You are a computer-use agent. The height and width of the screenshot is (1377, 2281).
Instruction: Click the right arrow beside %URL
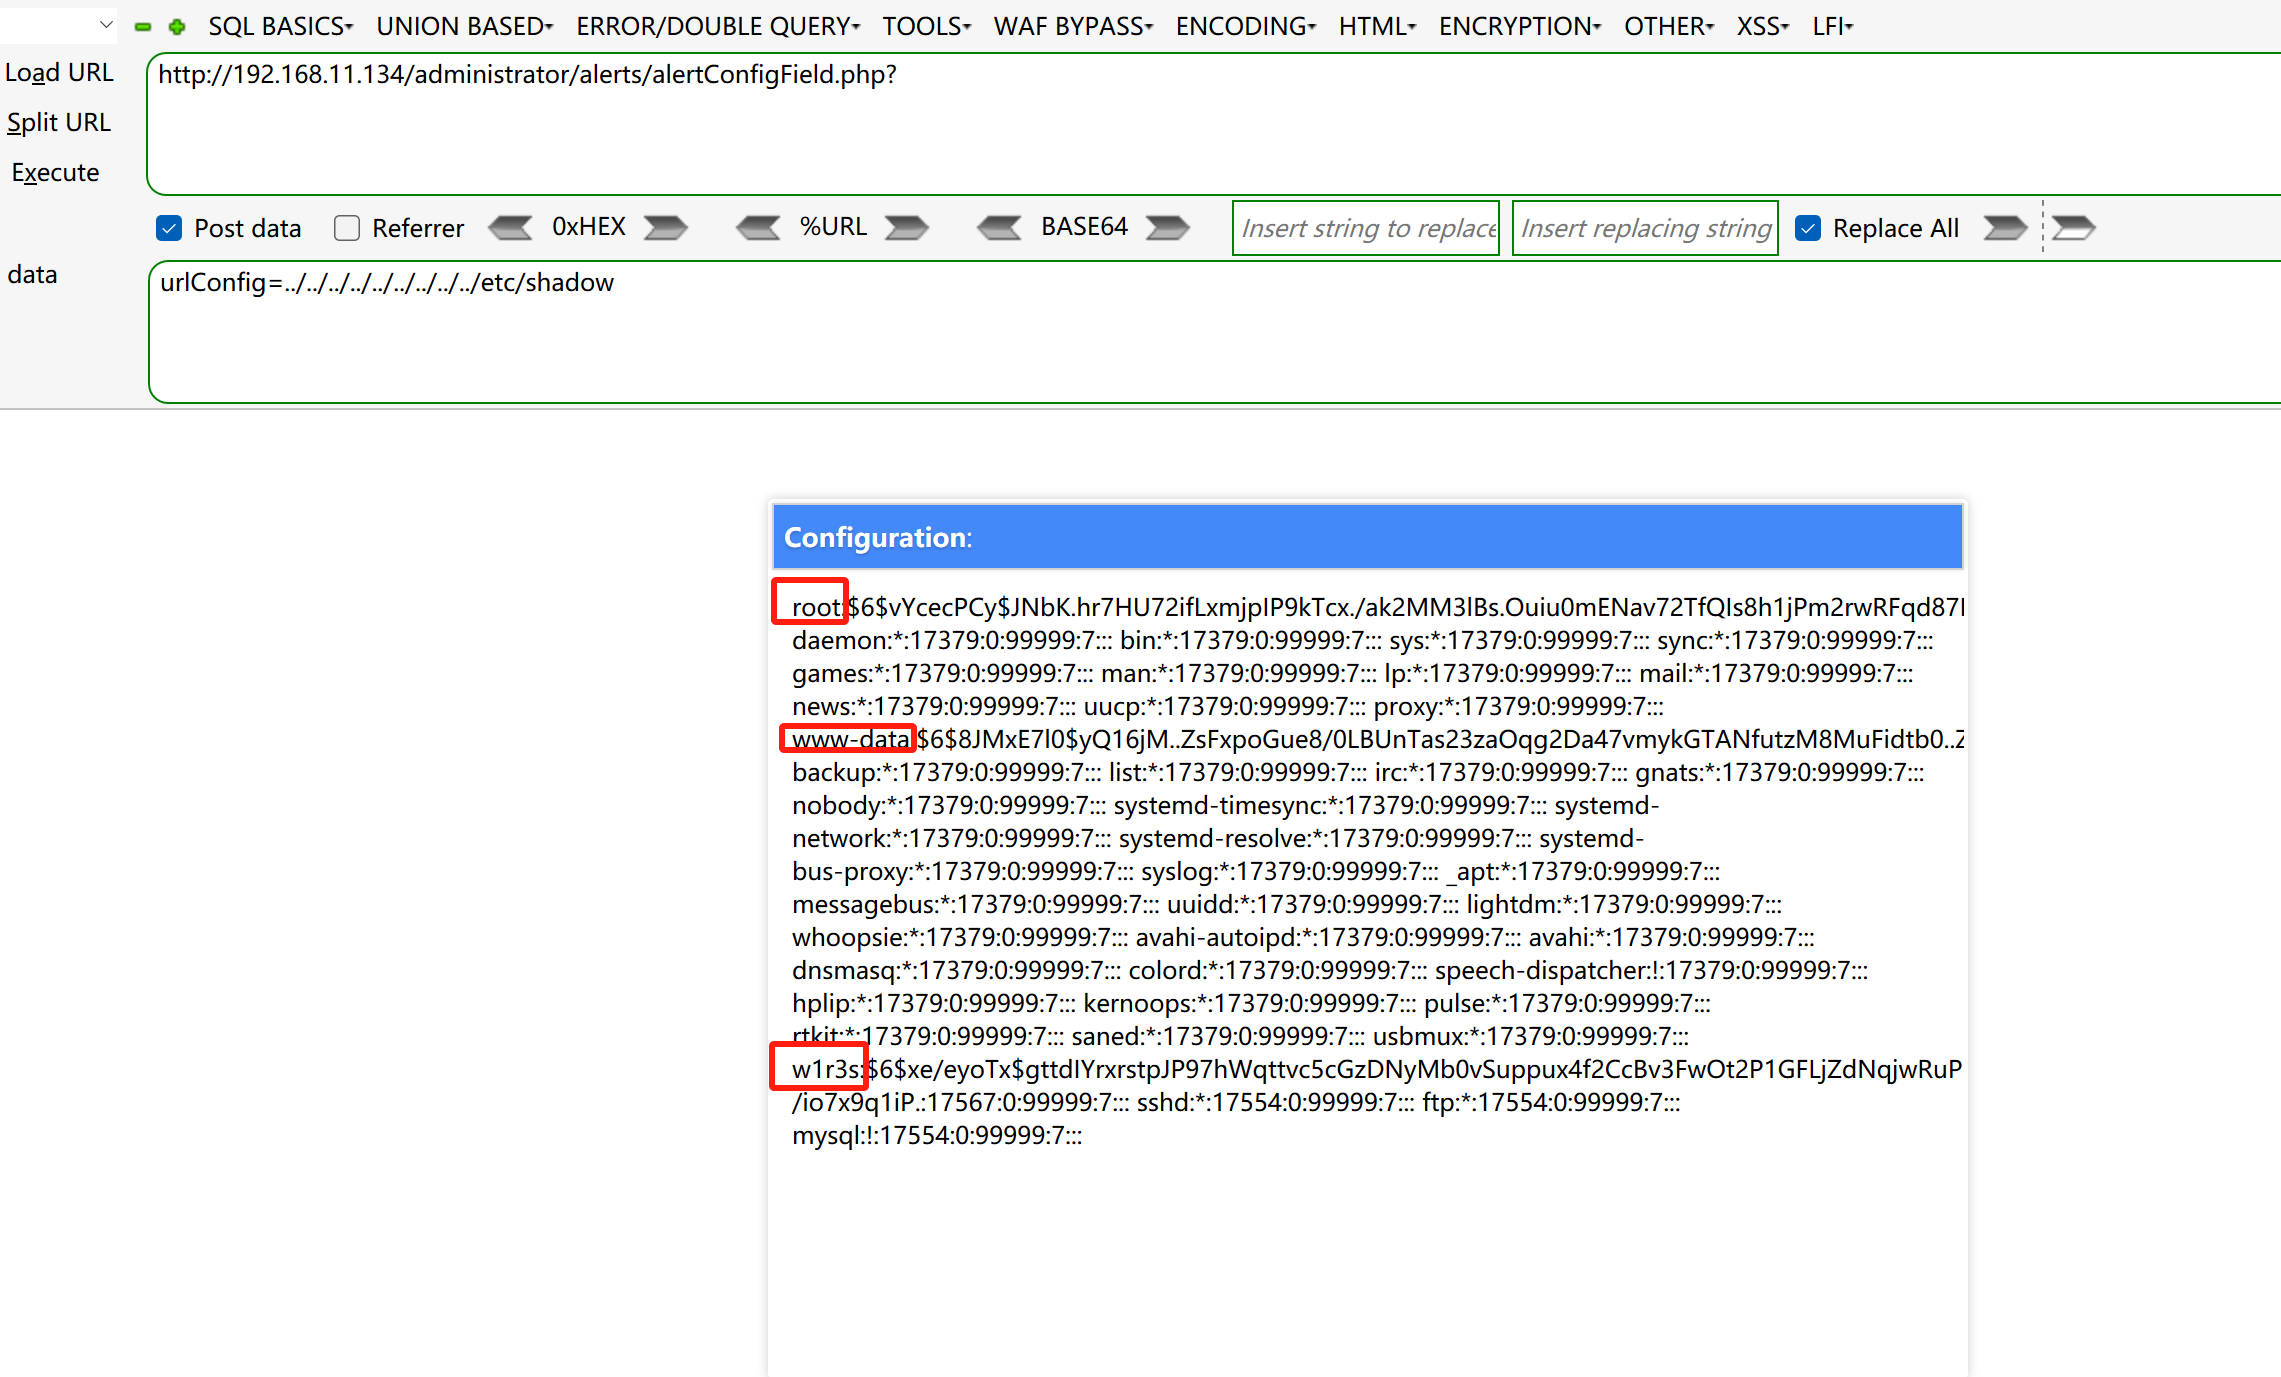click(x=906, y=228)
